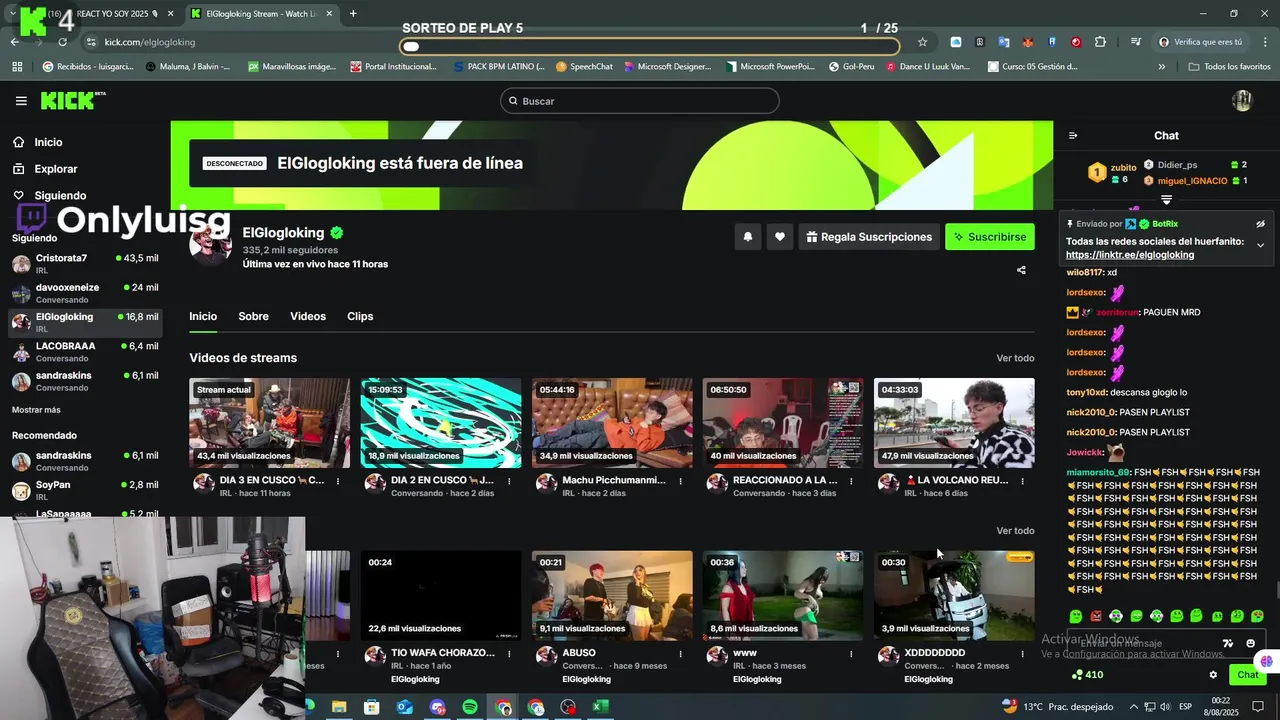Select davooxeneize channel in sidebar

coord(84,293)
